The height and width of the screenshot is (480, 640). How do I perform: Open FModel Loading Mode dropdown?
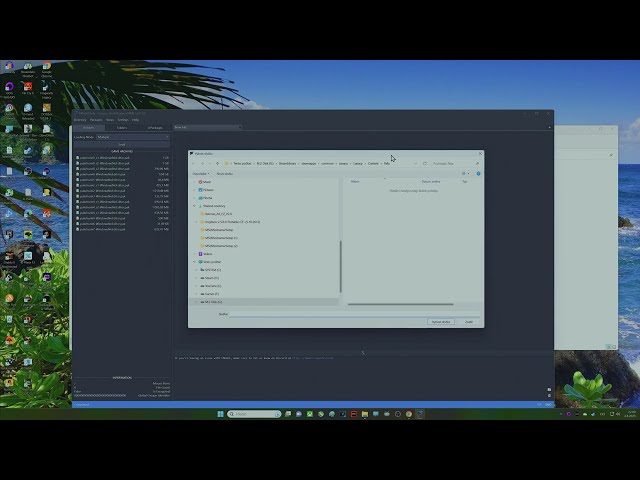click(132, 137)
